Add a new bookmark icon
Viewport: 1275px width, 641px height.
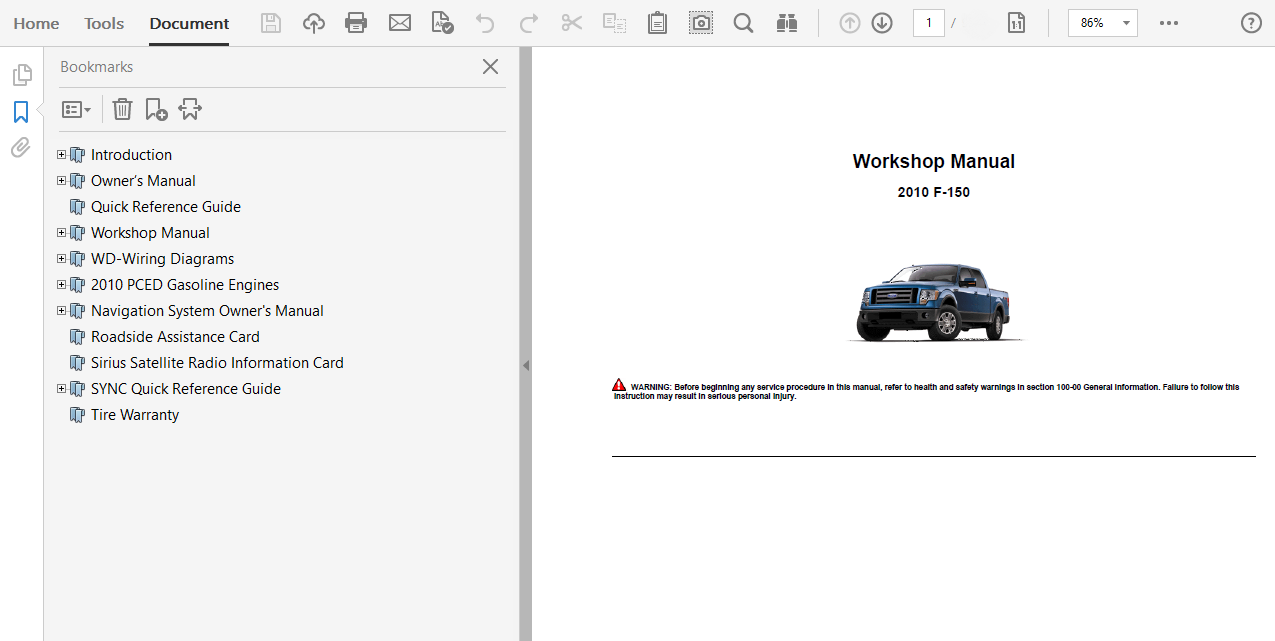[x=156, y=109]
